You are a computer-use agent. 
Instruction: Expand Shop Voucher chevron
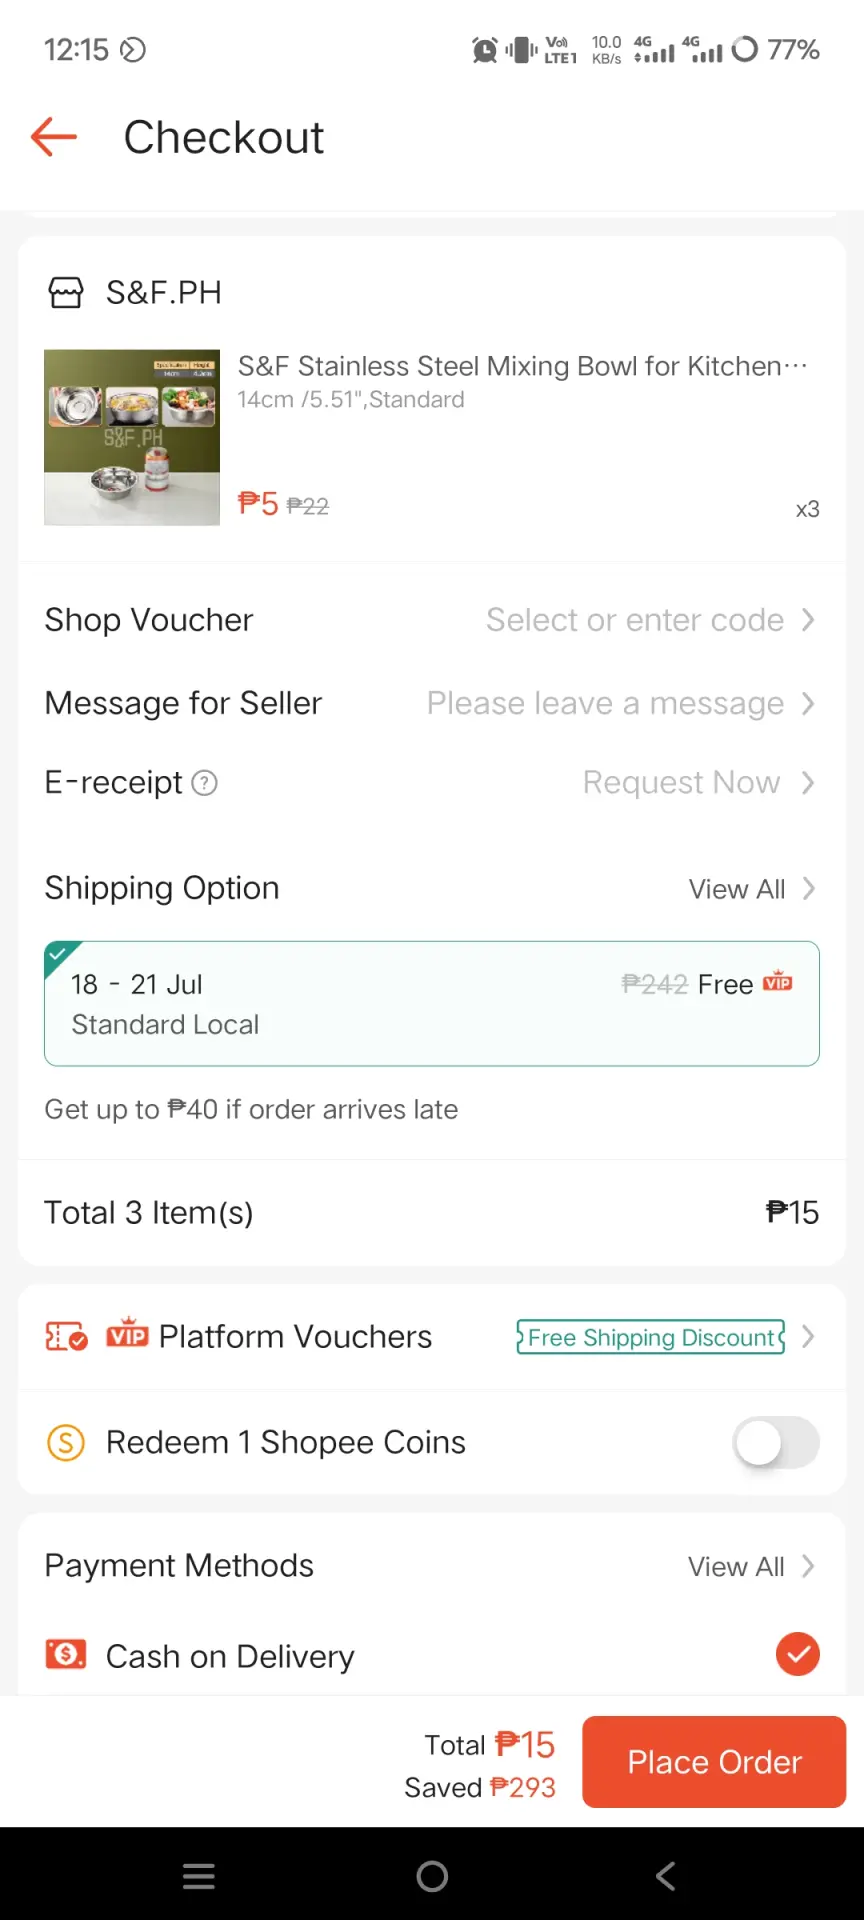[x=808, y=620]
